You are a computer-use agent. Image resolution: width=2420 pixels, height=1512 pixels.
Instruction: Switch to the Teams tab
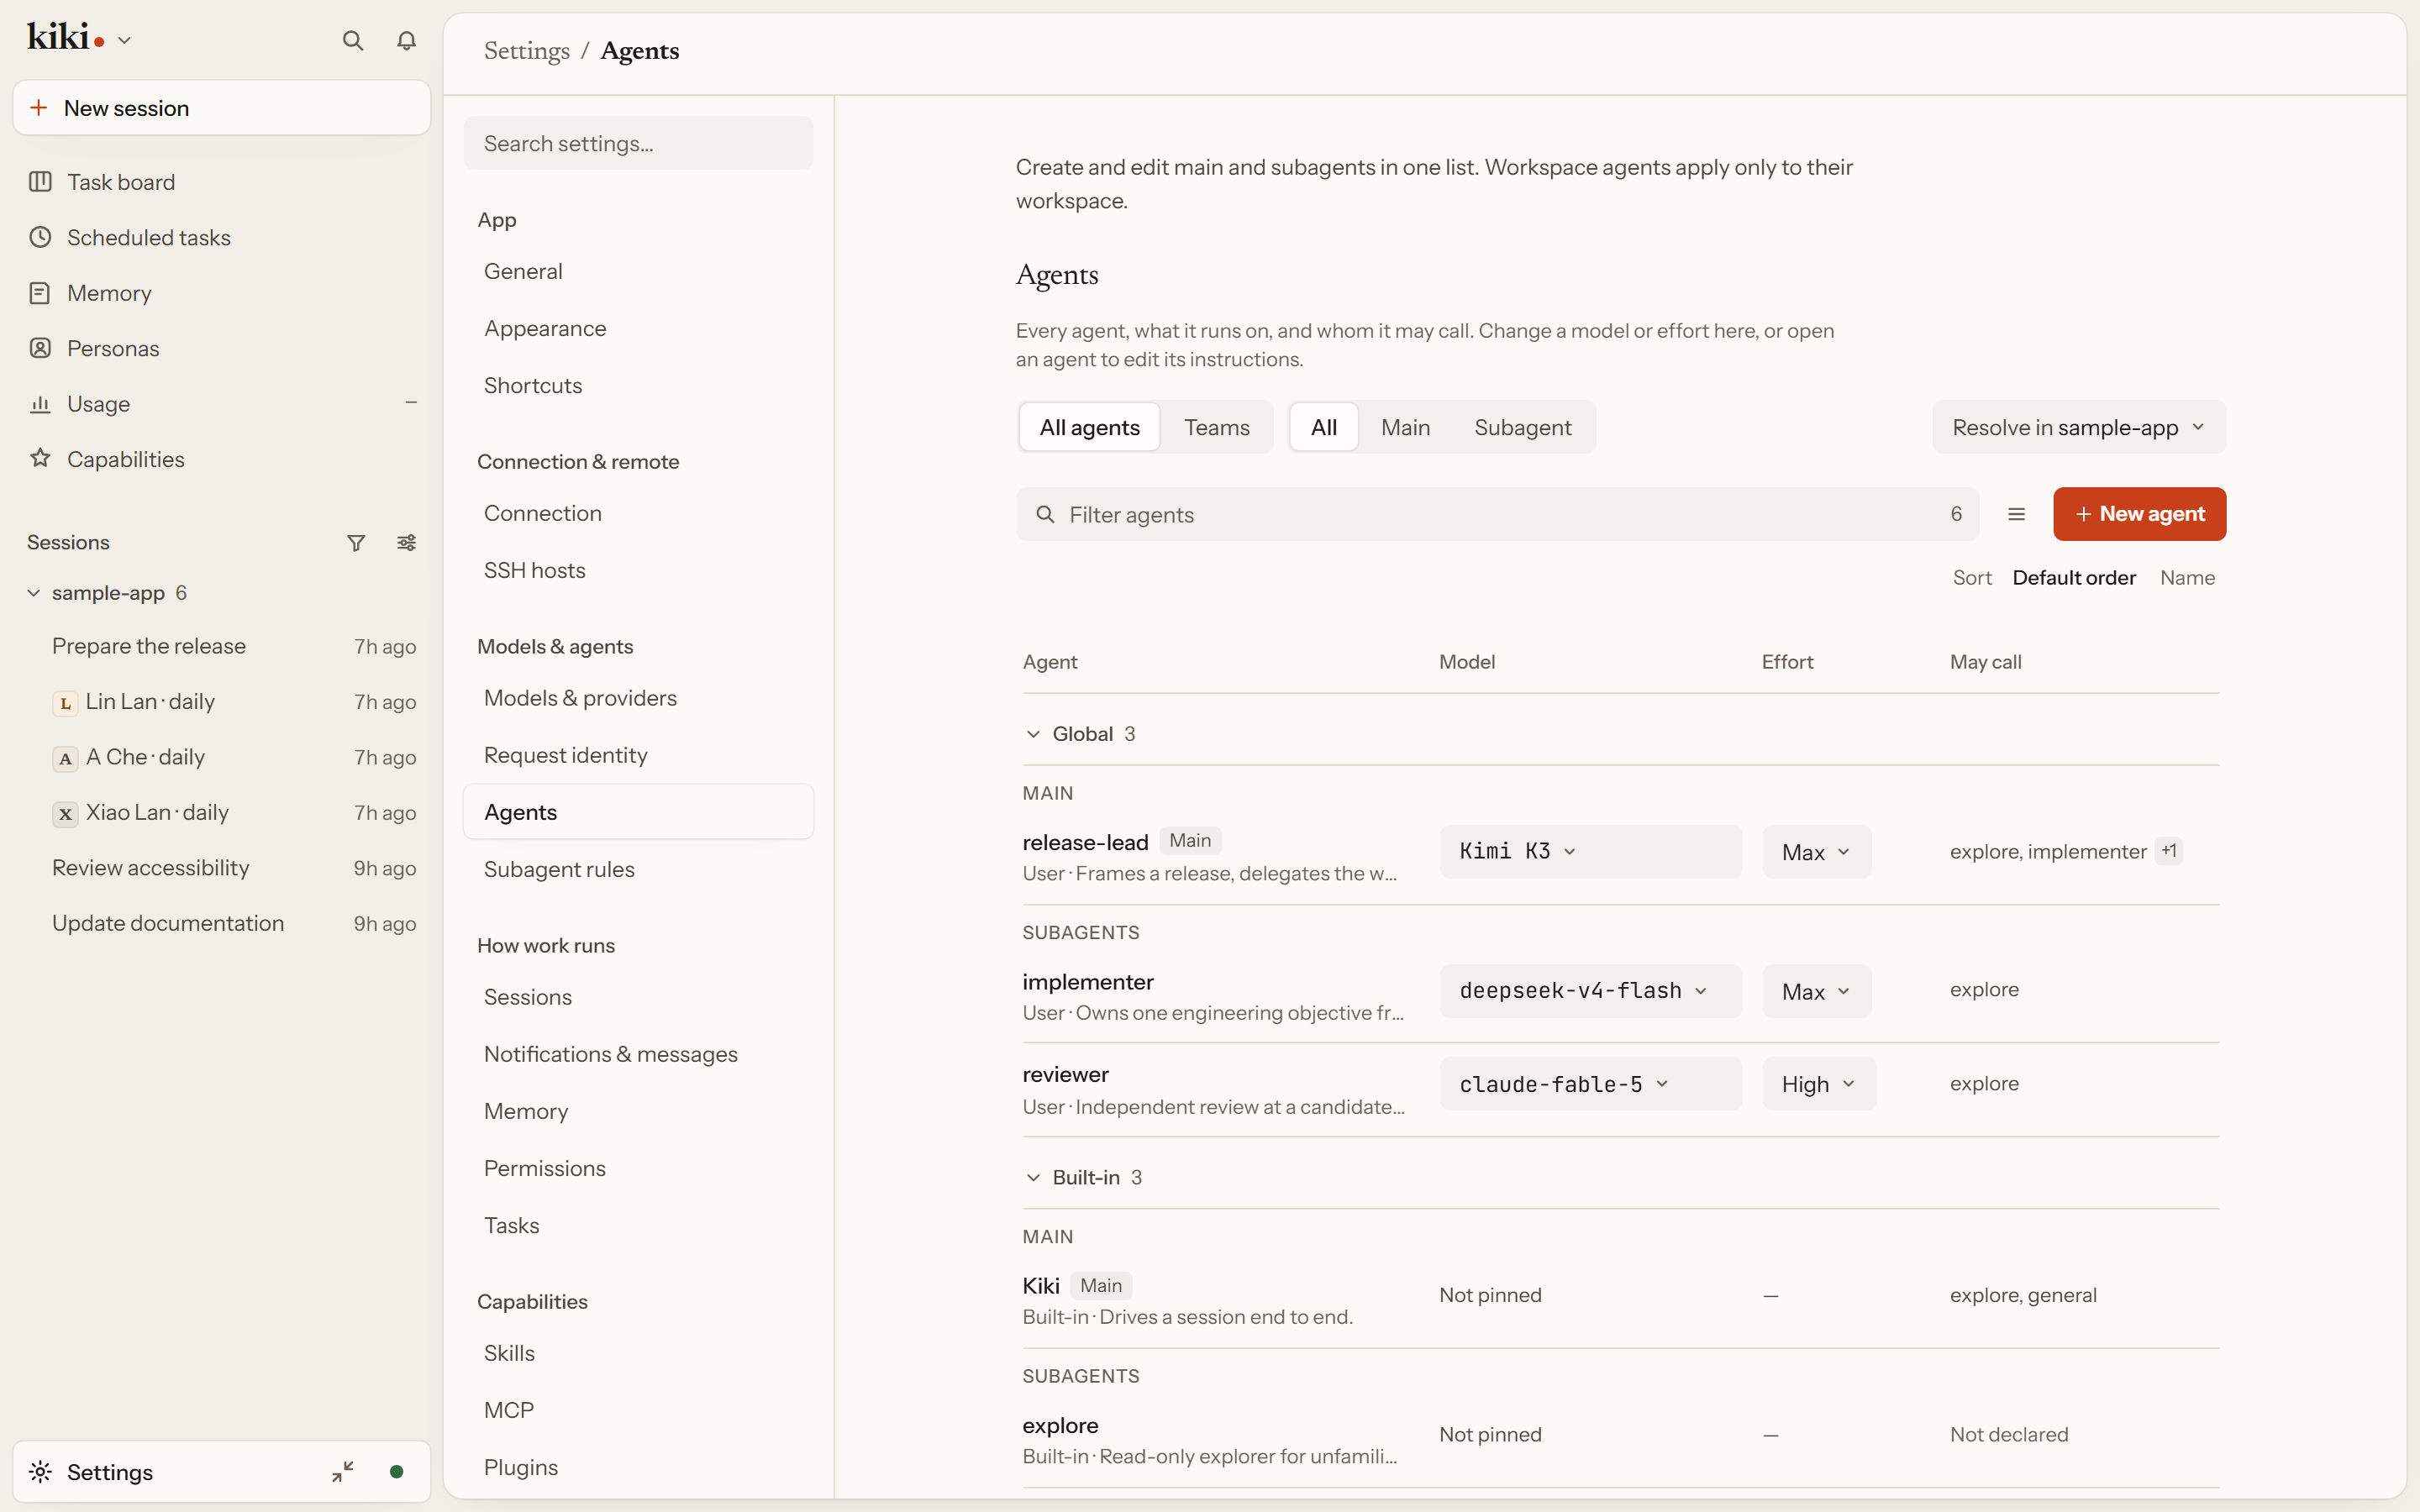[1216, 427]
